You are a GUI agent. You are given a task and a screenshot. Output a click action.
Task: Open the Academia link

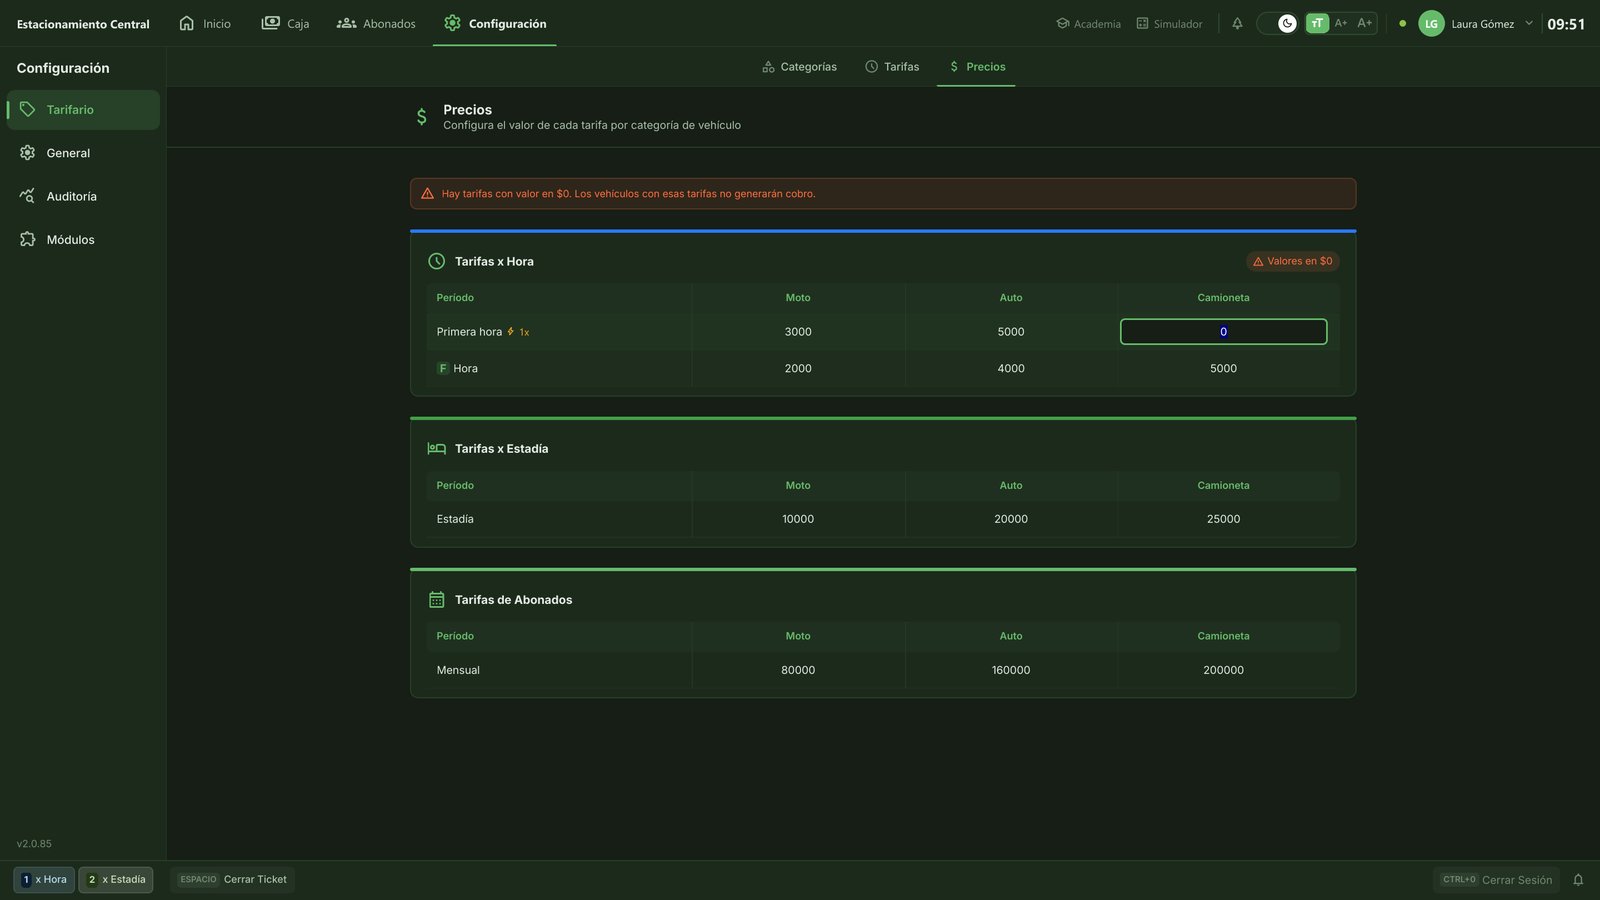click(1088, 23)
